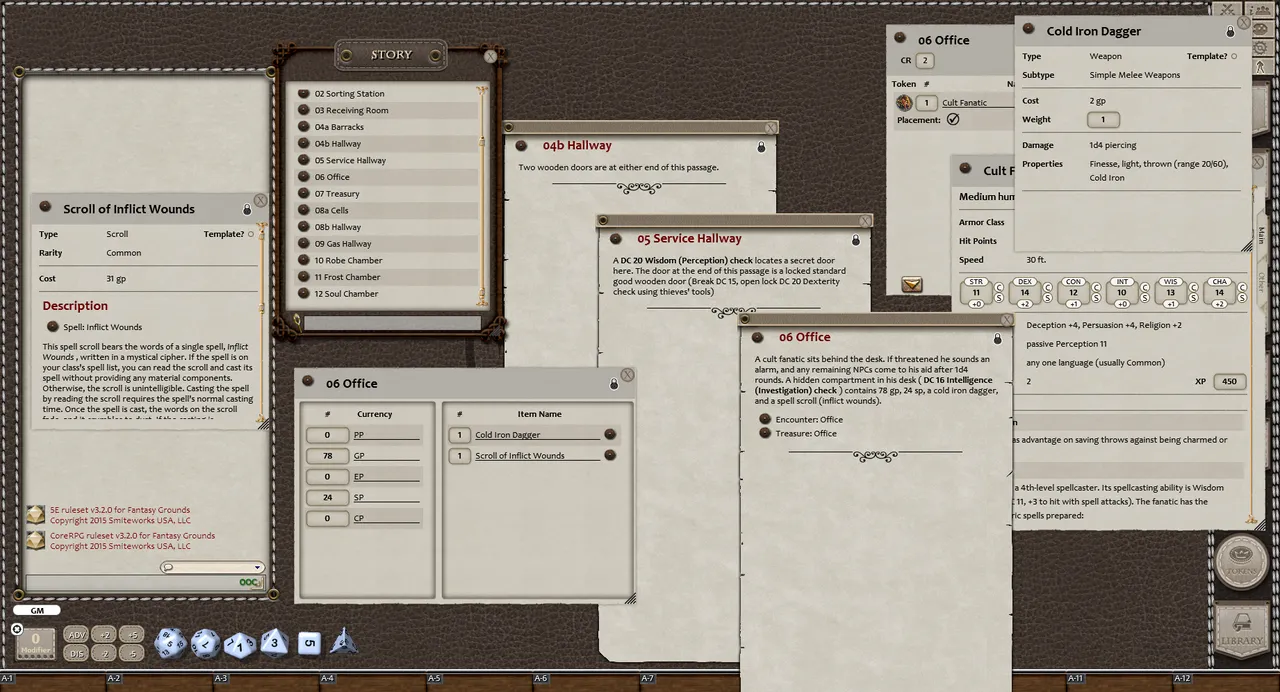
Task: Open 12 Soul Chamber story entry
Action: 346,294
